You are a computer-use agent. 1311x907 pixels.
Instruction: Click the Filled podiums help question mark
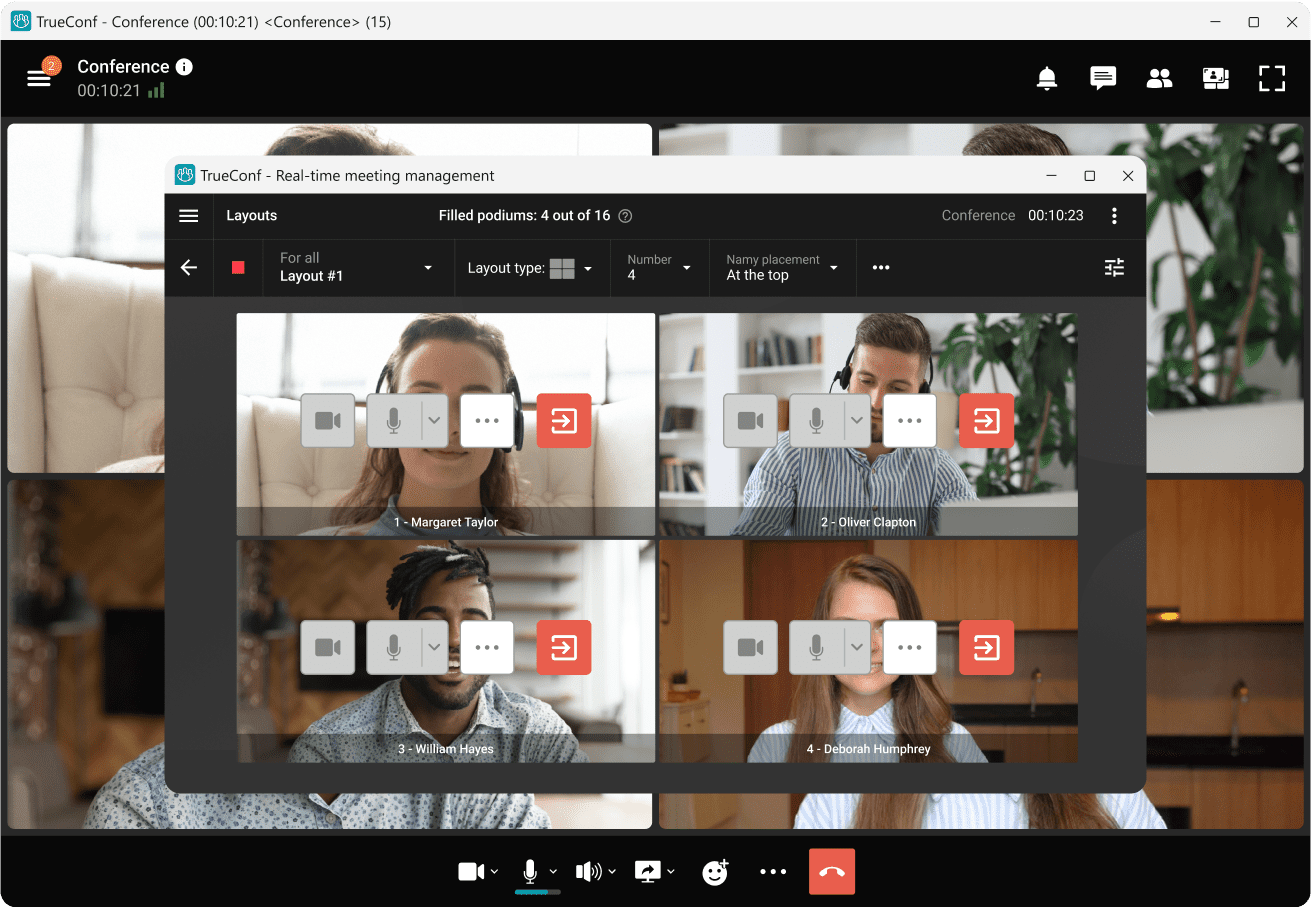coord(626,215)
